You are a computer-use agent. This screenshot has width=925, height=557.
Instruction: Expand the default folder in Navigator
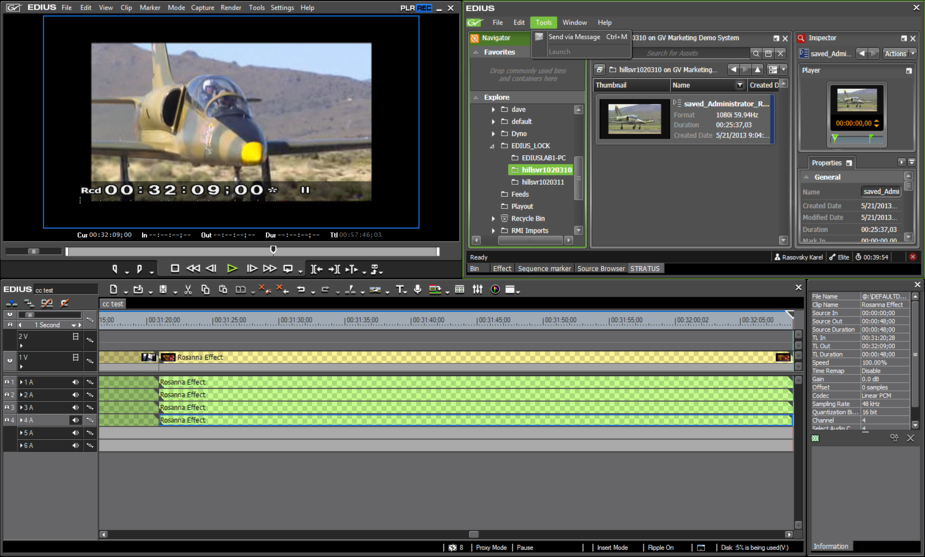click(493, 122)
